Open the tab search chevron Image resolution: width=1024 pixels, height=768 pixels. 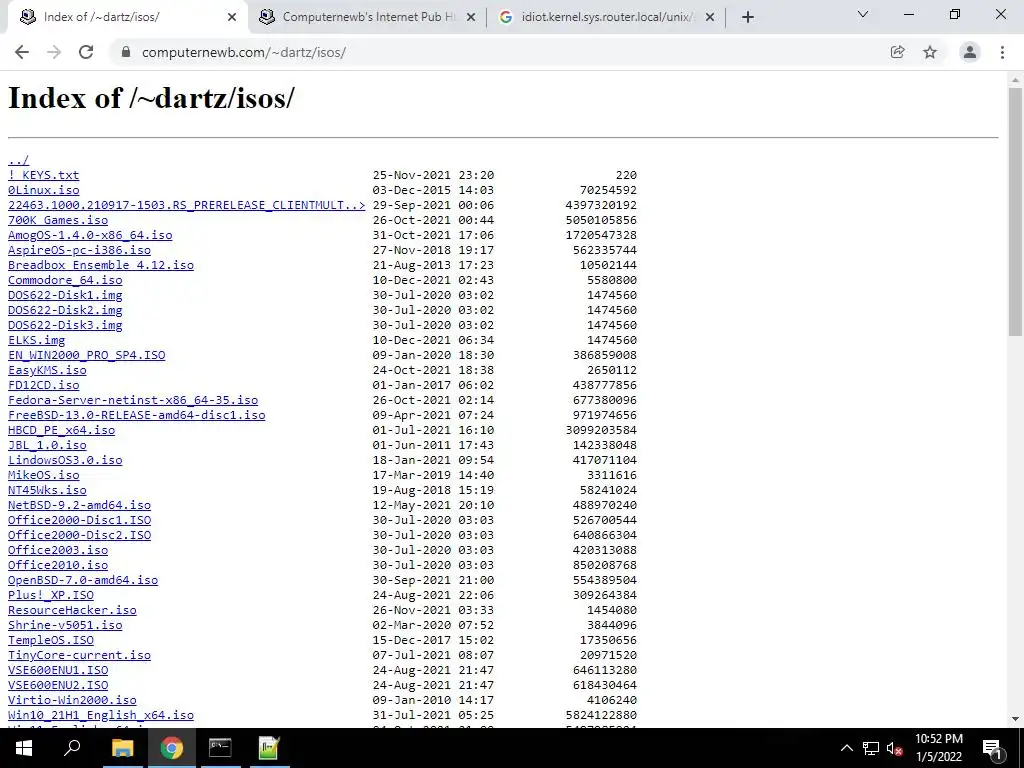863,14
